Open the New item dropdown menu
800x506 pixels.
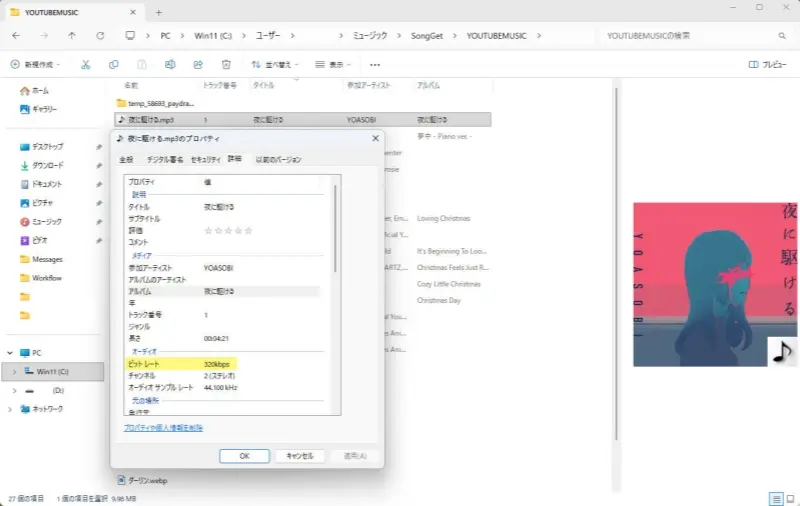(x=35, y=64)
